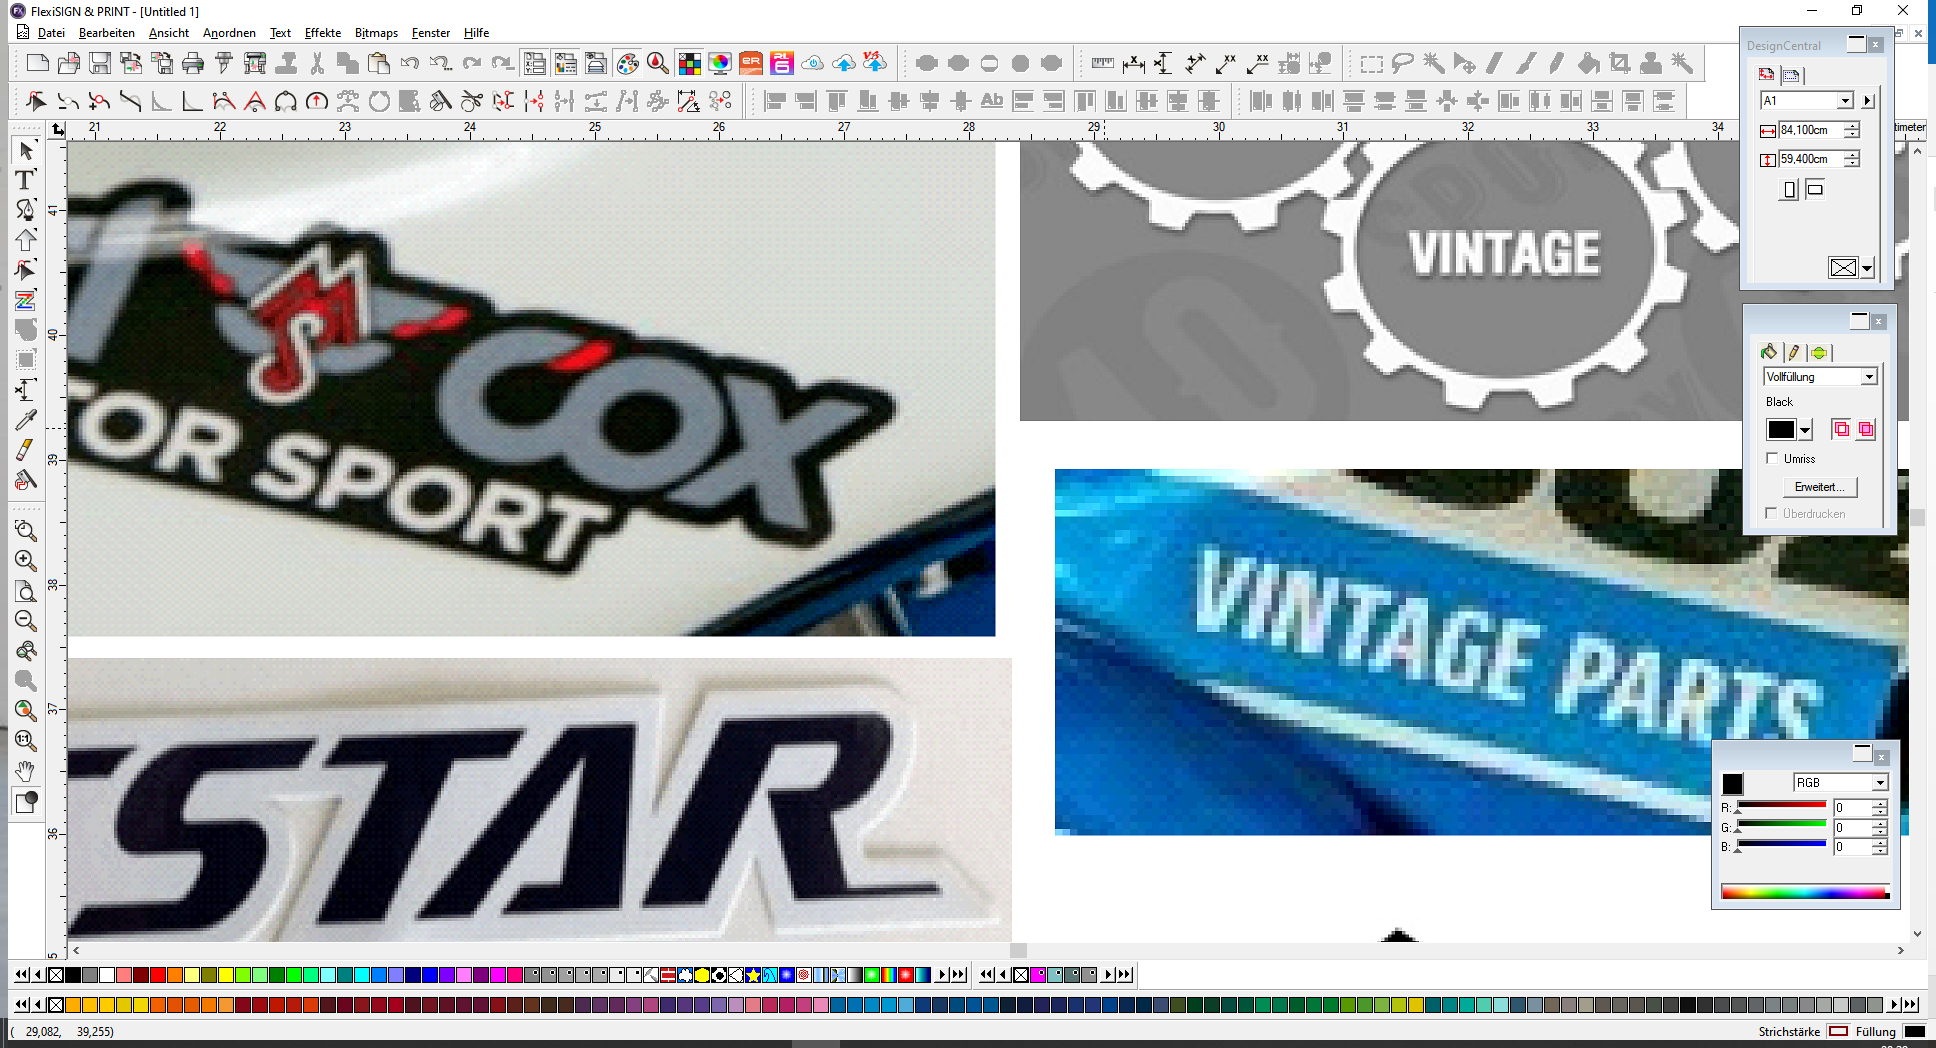1936x1048 pixels.
Task: Click the black fill color swatch
Action: coord(1781,430)
